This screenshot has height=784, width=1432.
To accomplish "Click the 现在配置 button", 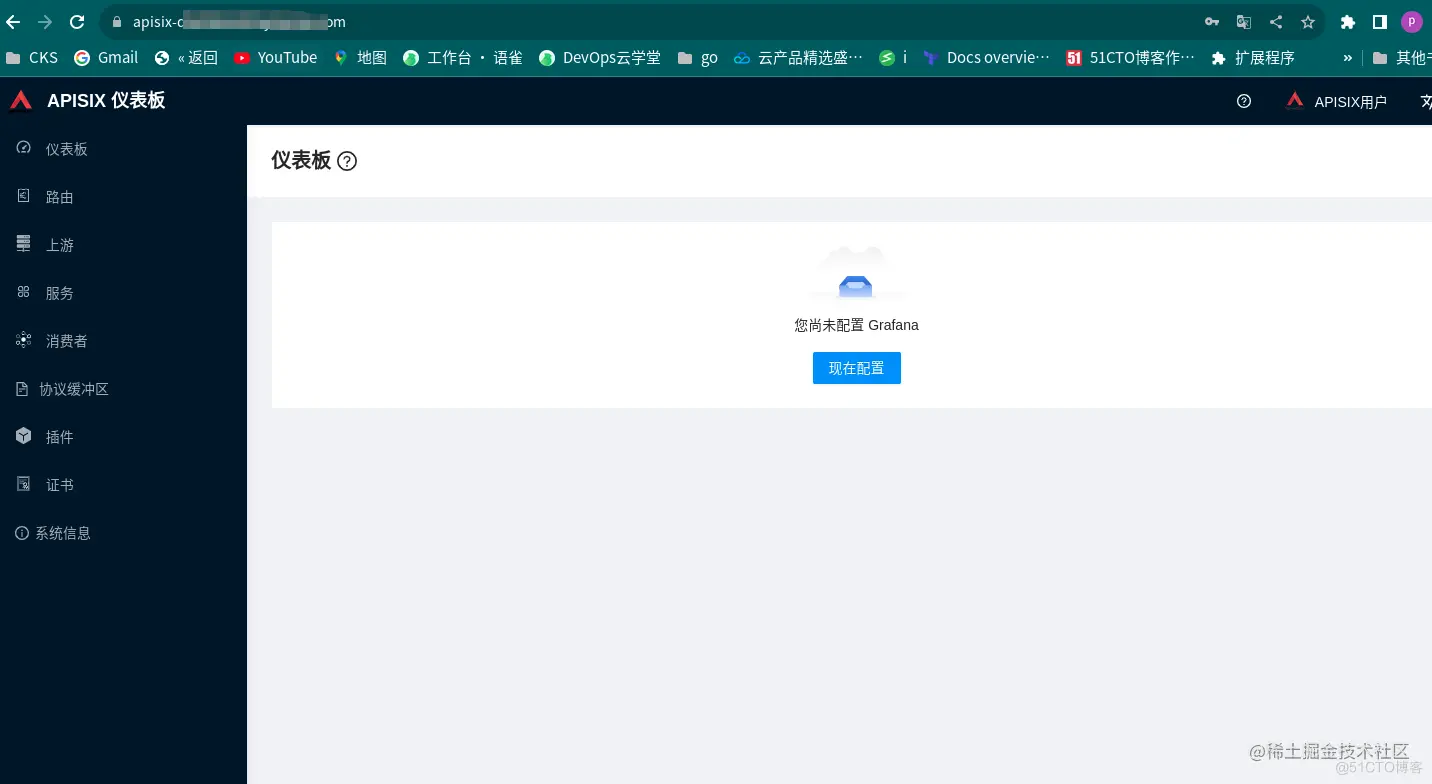I will pos(857,368).
